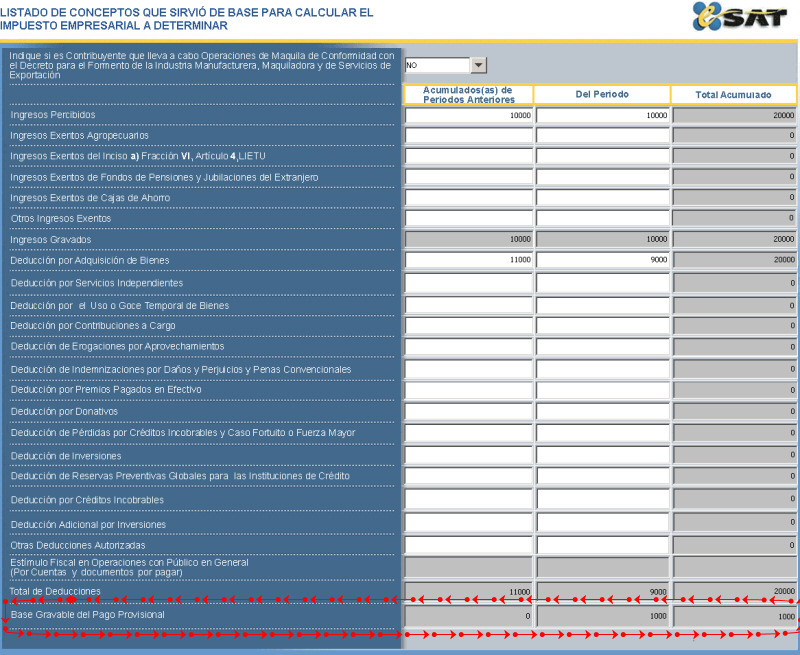Click Fondos de Pensiones y Jubilaciones Periodos Anteriores field
The height and width of the screenshot is (655, 800).
click(469, 177)
